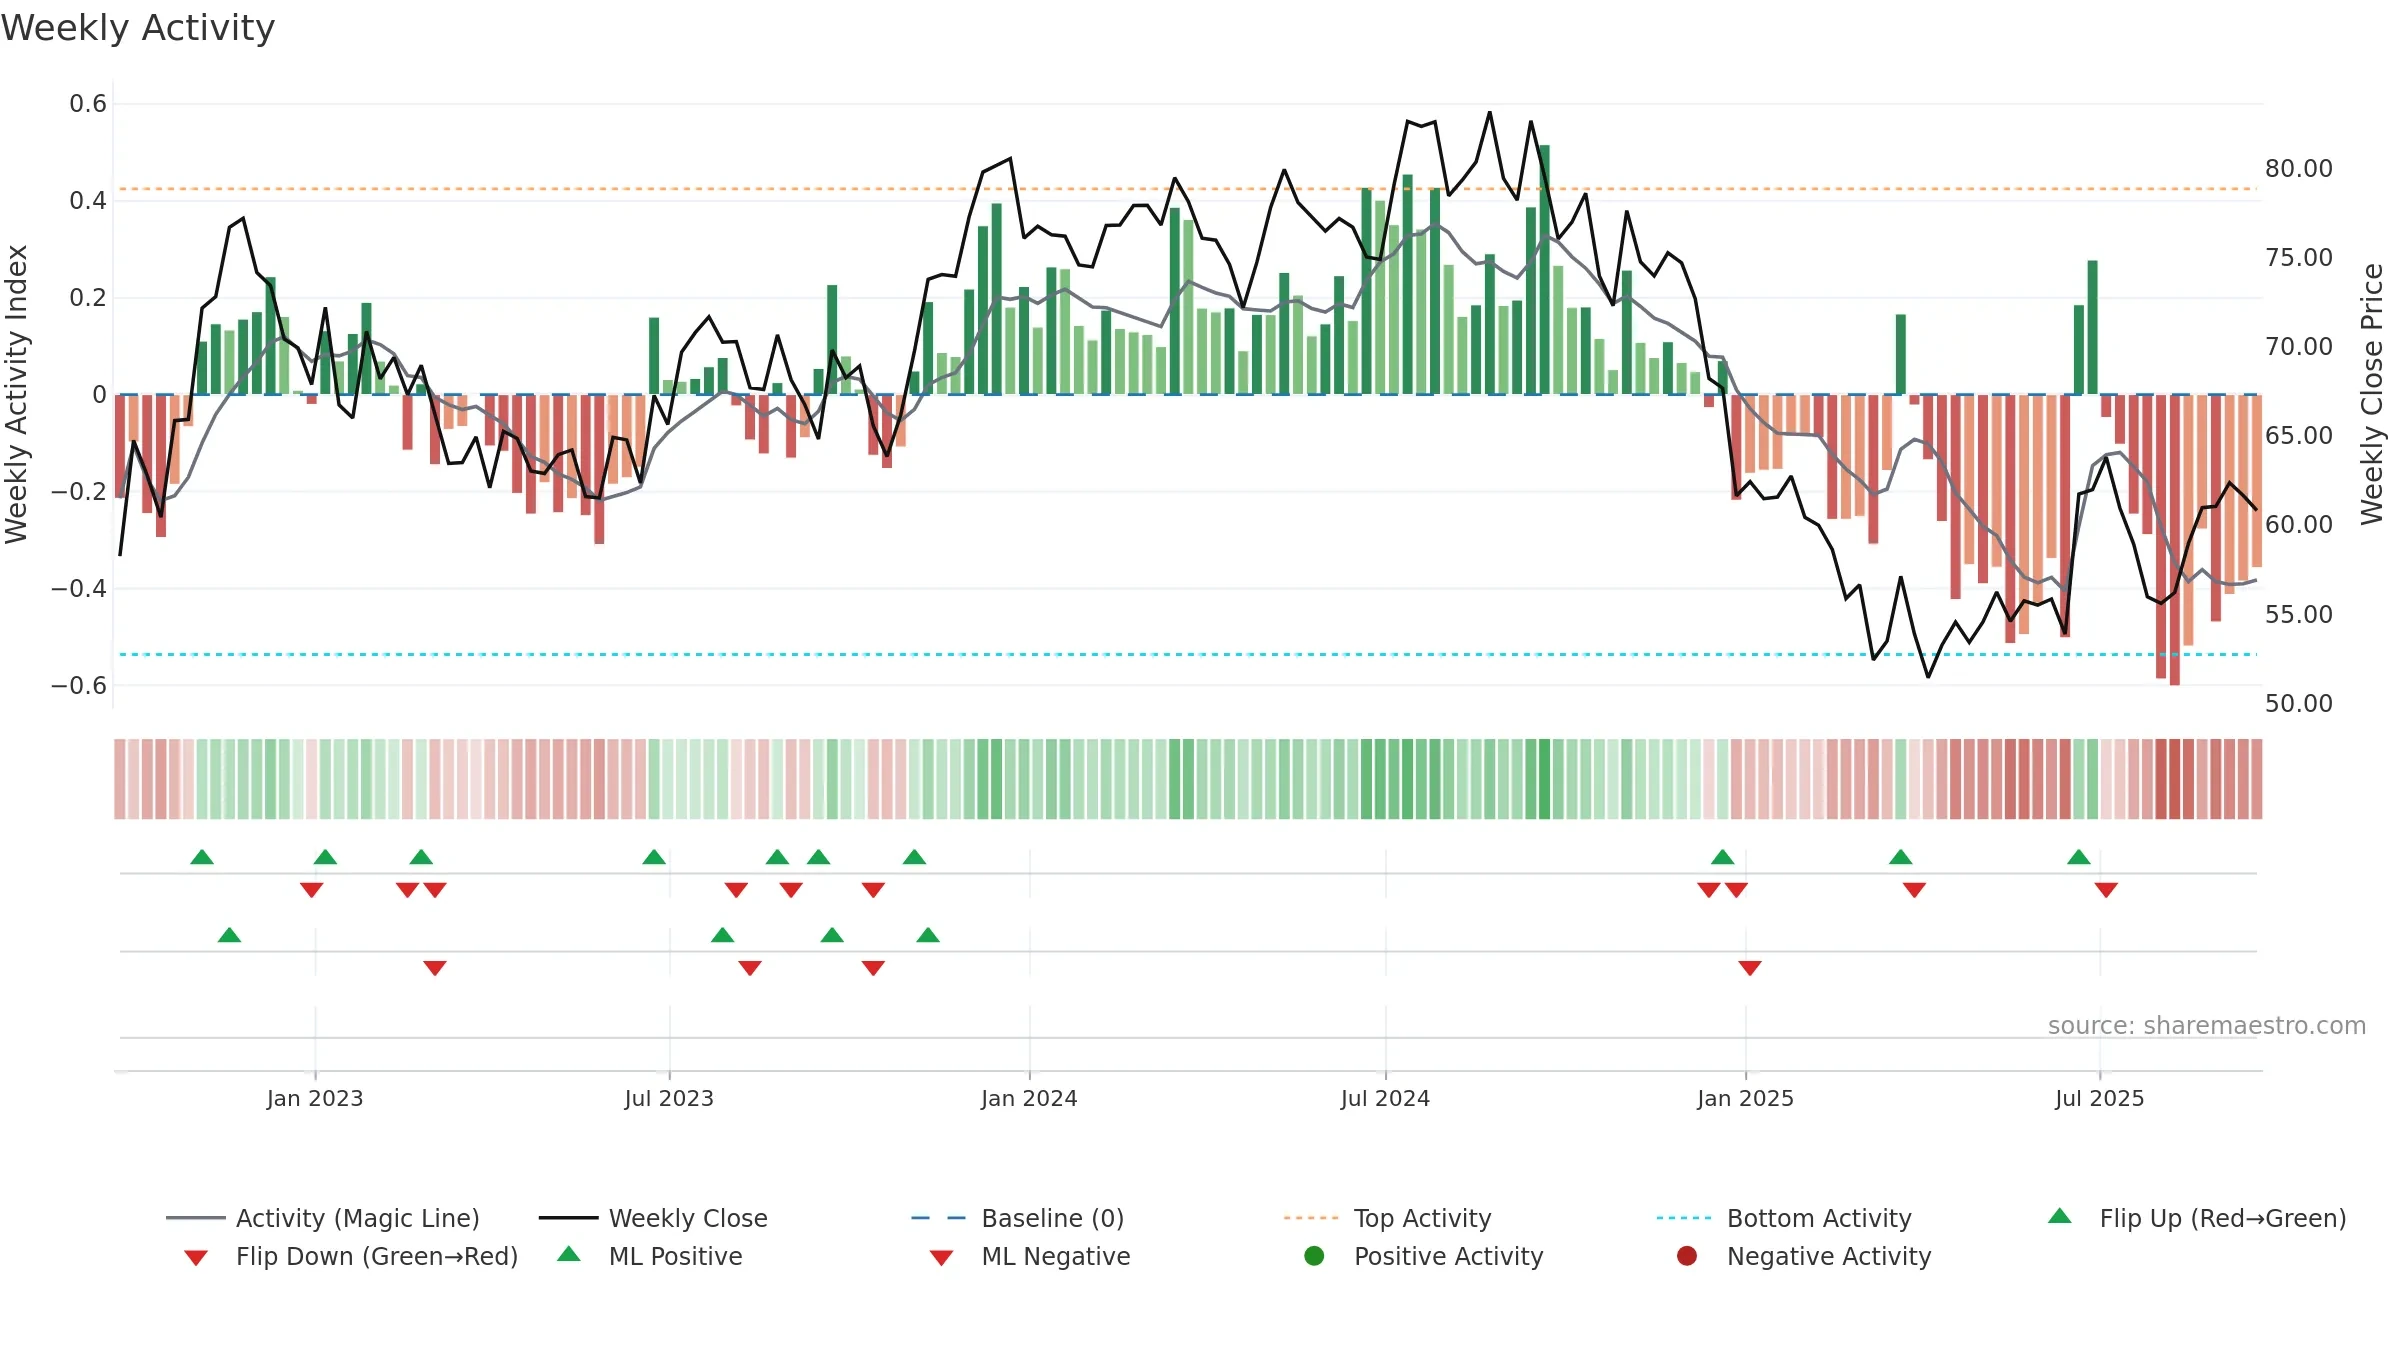2400x1350 pixels.
Task: Click the 'Jul 2023' x-axis label
Action: click(669, 1099)
